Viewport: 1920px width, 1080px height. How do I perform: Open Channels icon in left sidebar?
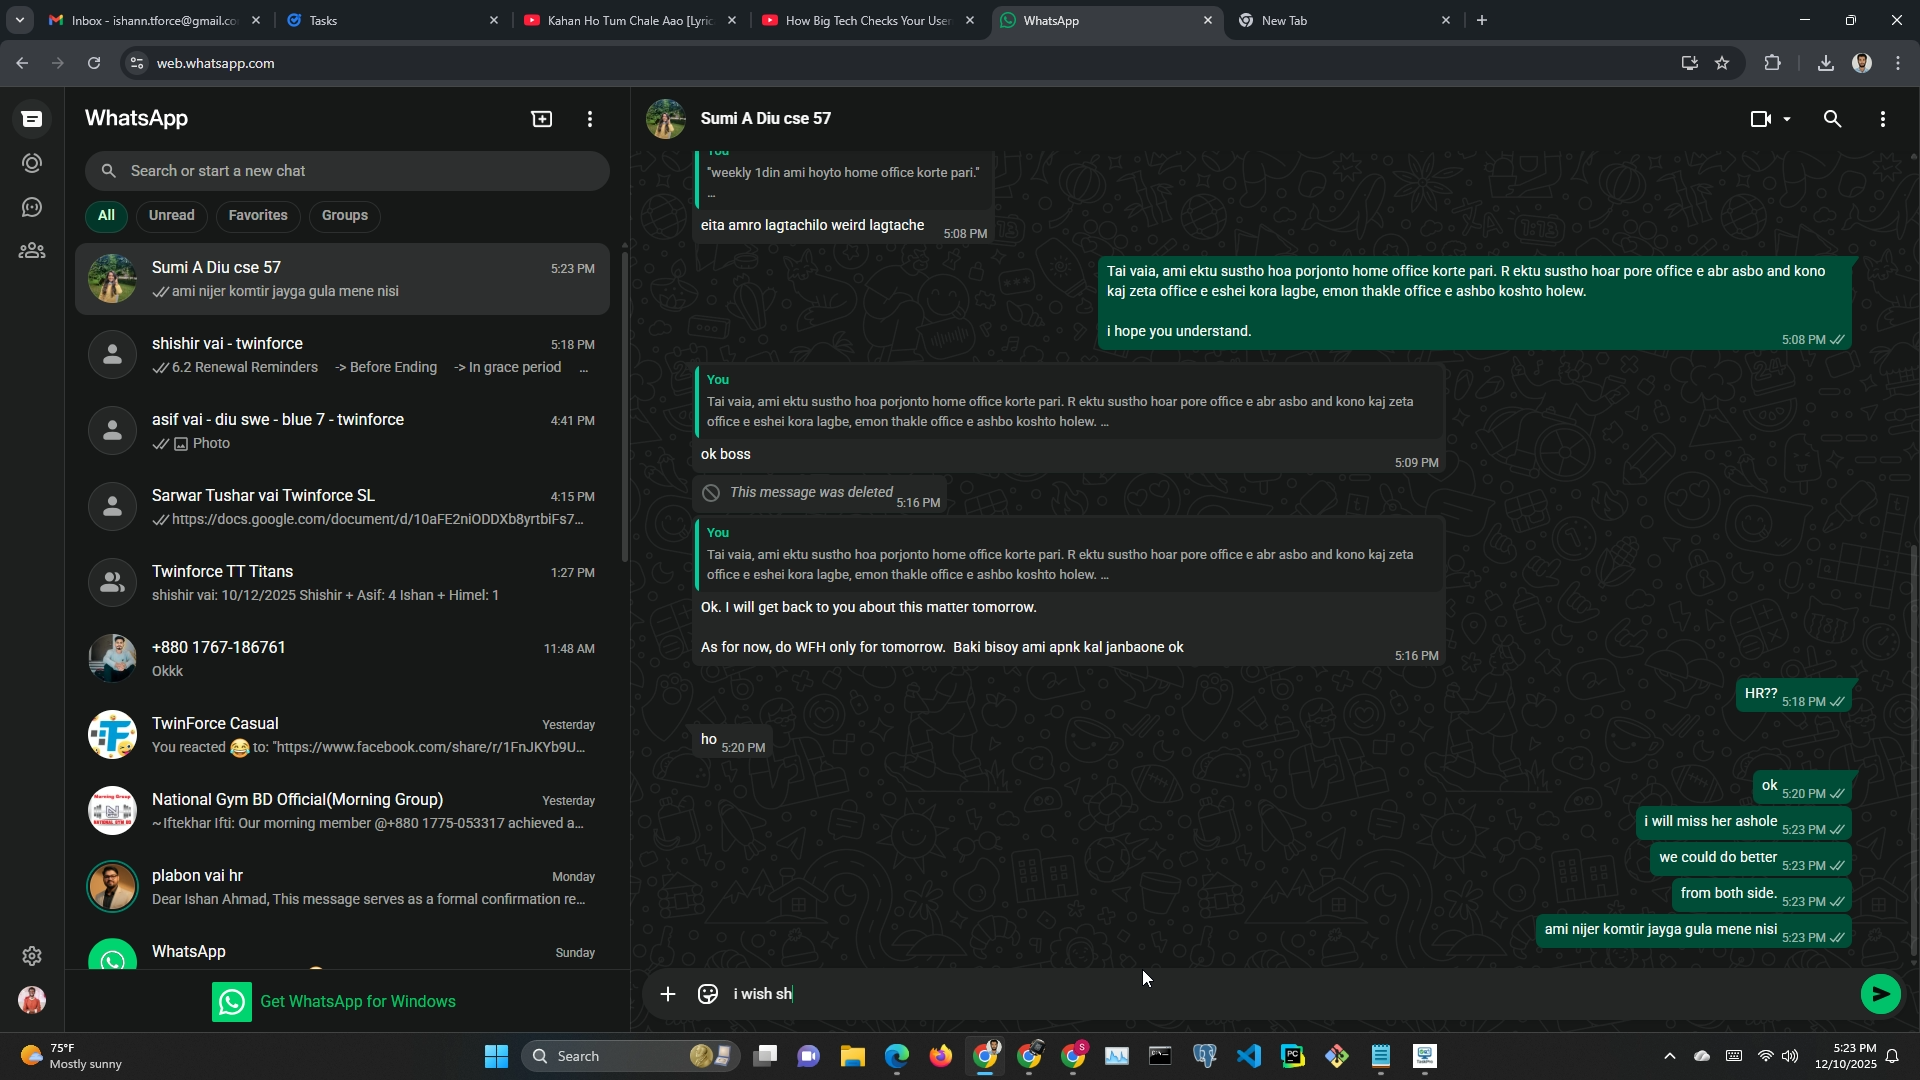32,207
